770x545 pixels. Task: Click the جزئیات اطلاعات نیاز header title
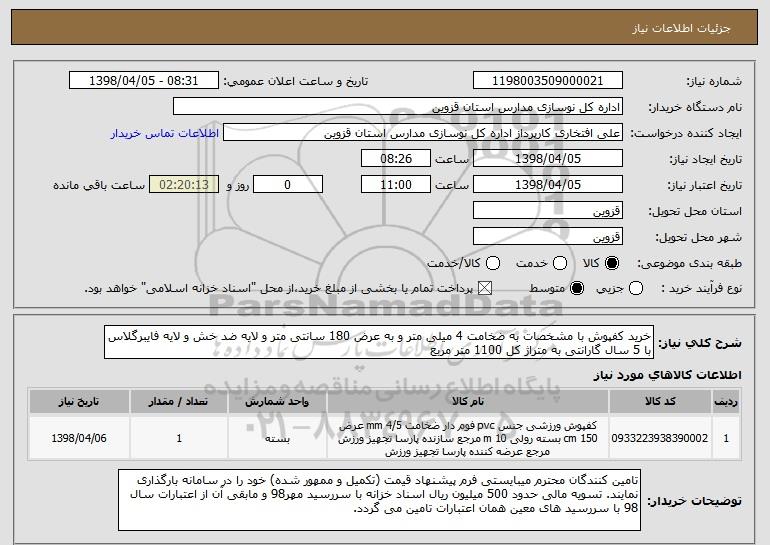click(681, 28)
